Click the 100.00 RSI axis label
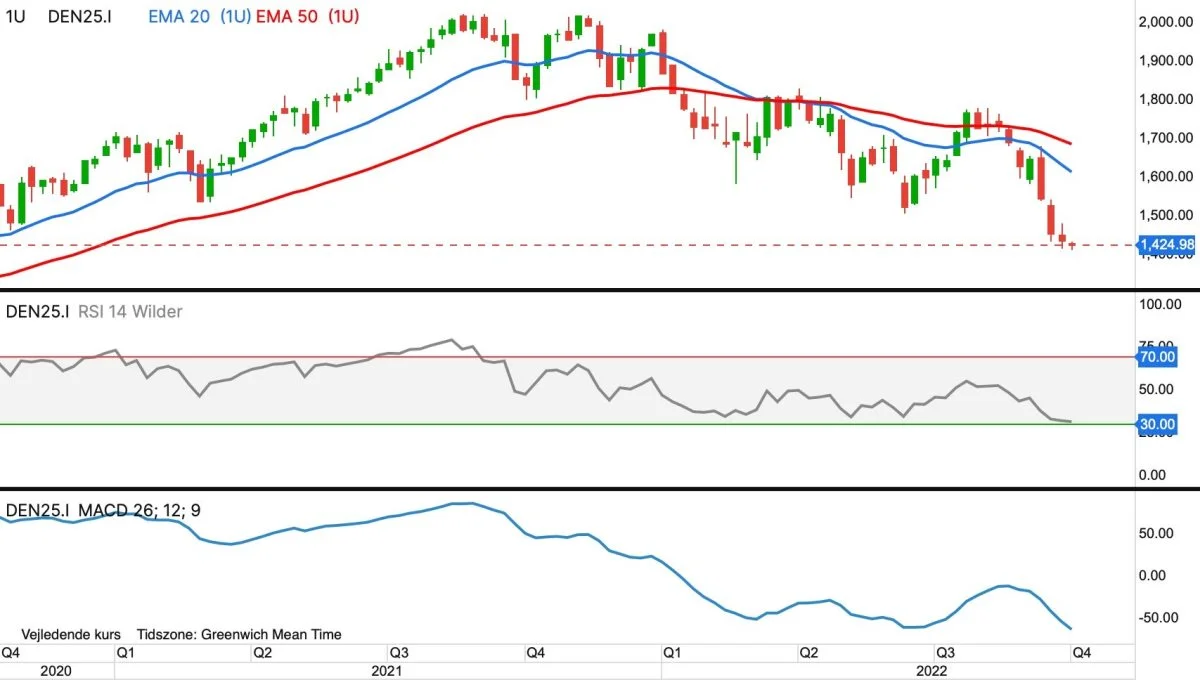The width and height of the screenshot is (1200, 680). point(1162,304)
